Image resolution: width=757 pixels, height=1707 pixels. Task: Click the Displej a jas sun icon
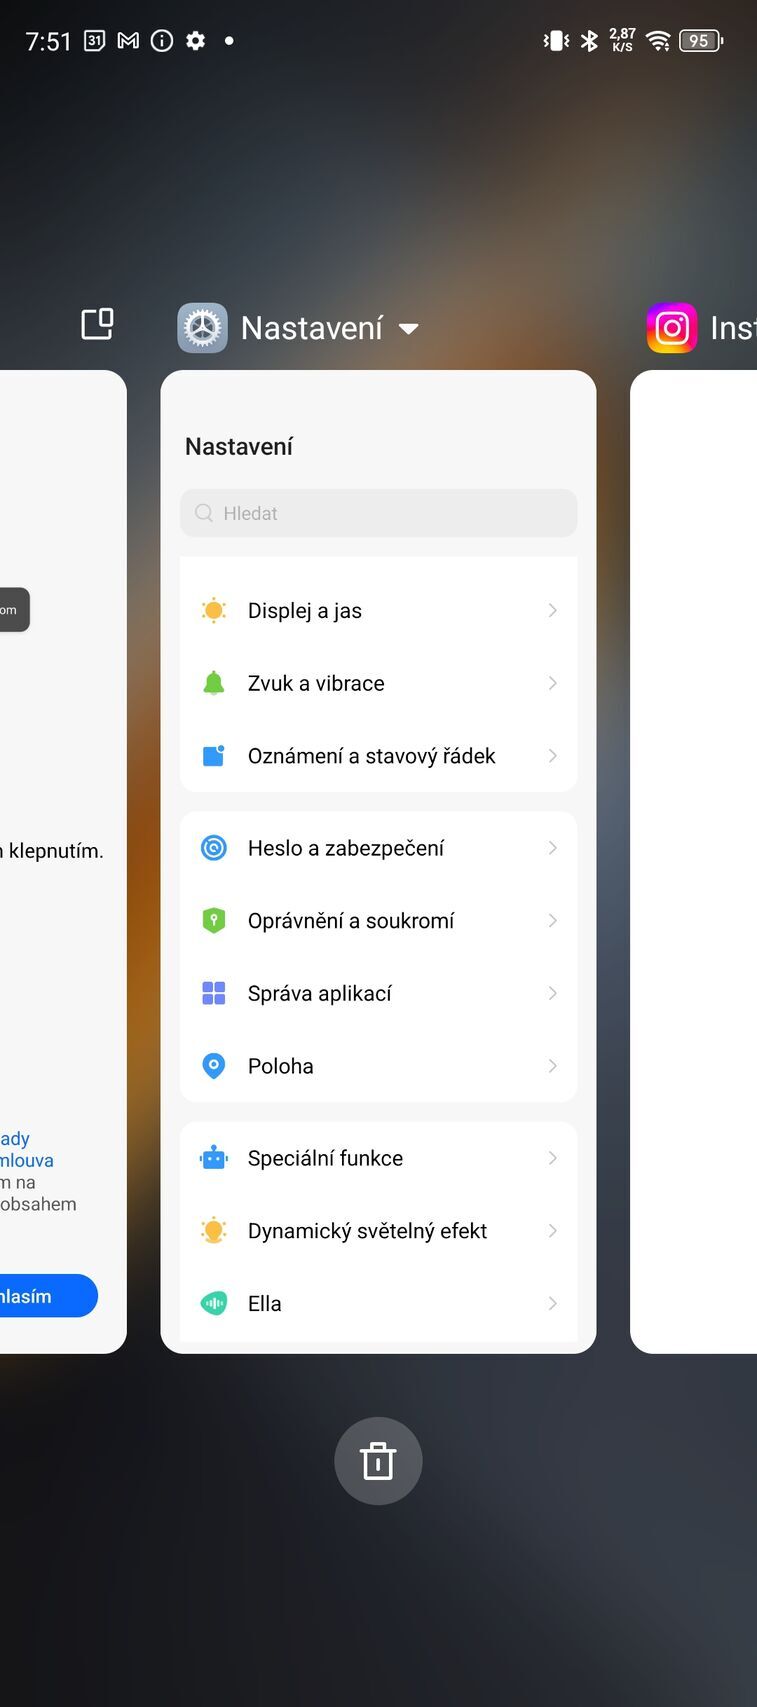[x=214, y=610]
